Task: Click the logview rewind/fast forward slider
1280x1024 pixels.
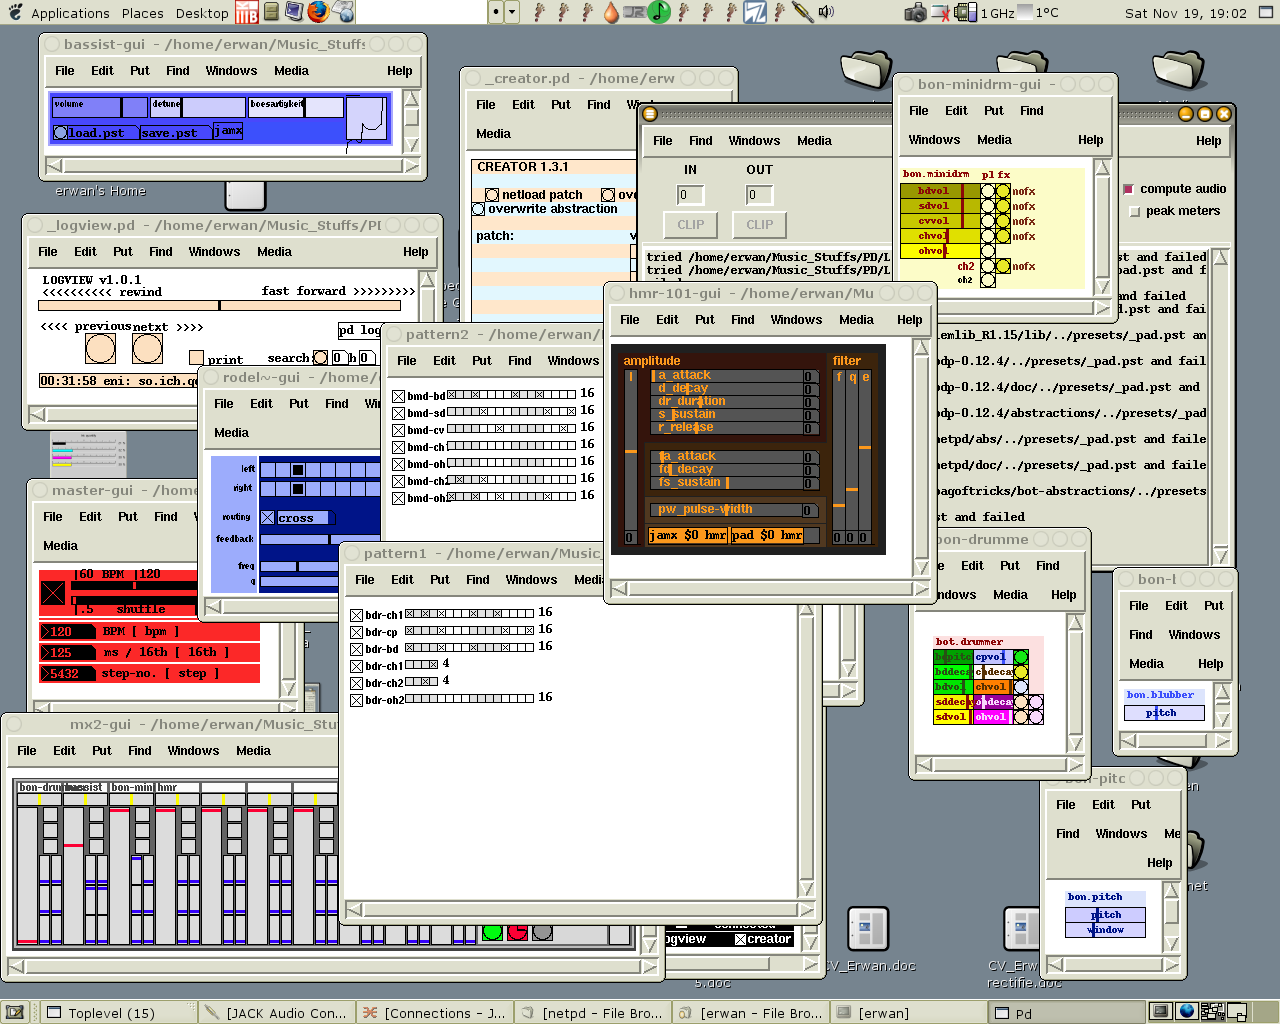Action: tap(220, 306)
